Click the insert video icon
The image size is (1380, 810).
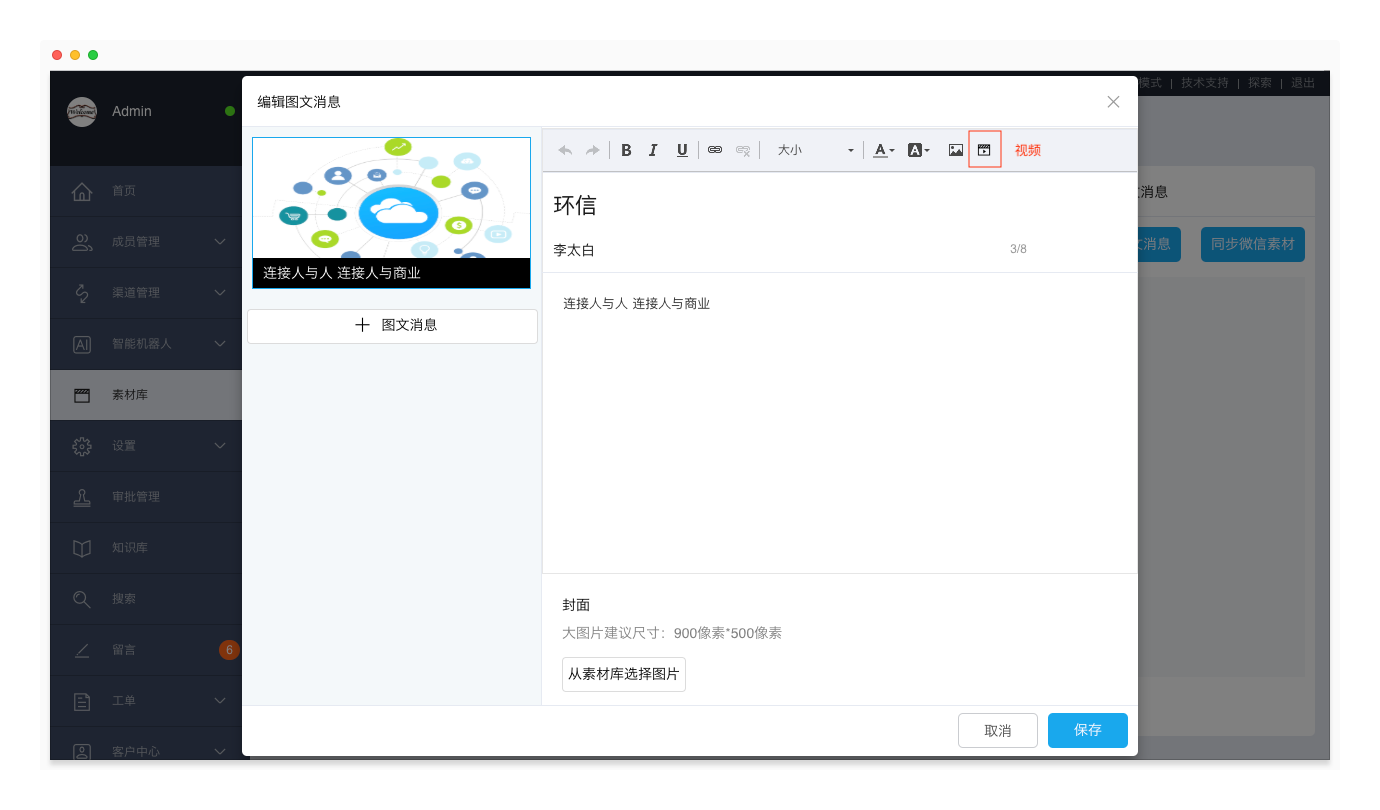(985, 150)
